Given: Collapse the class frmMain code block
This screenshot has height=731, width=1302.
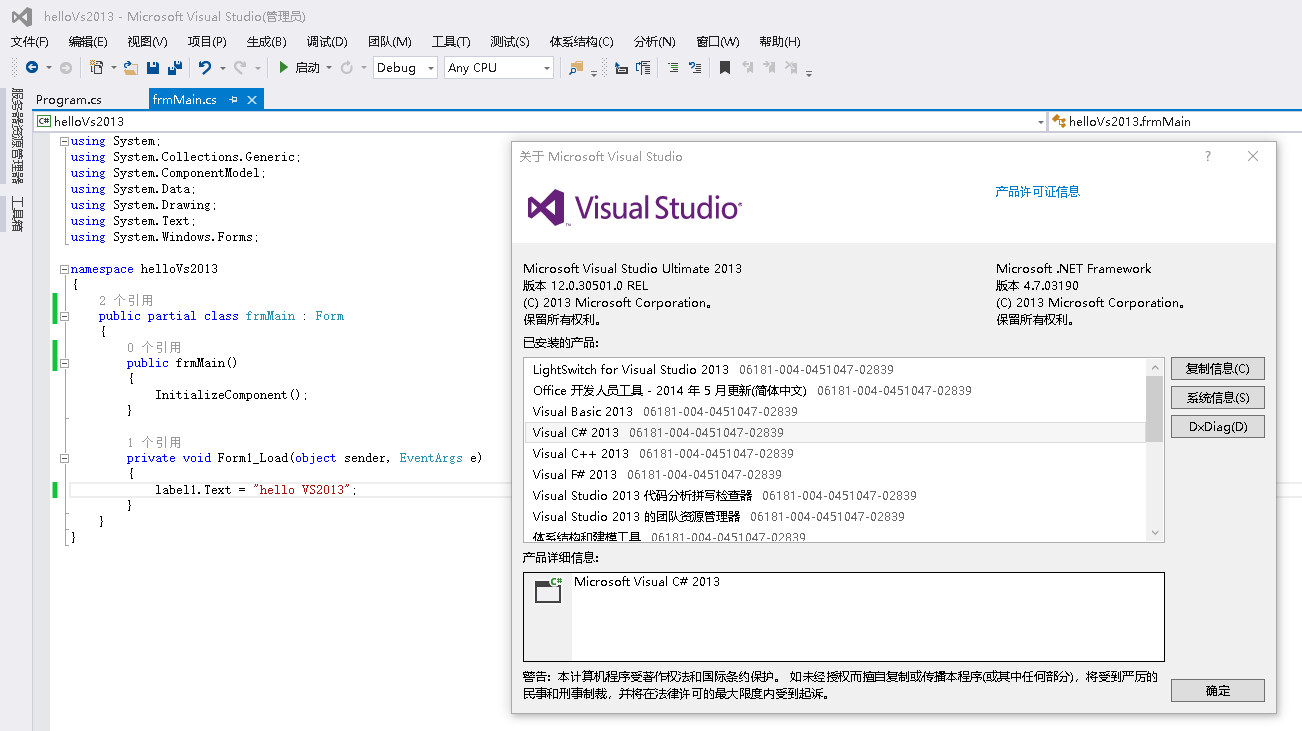Looking at the screenshot, I should point(65,316).
